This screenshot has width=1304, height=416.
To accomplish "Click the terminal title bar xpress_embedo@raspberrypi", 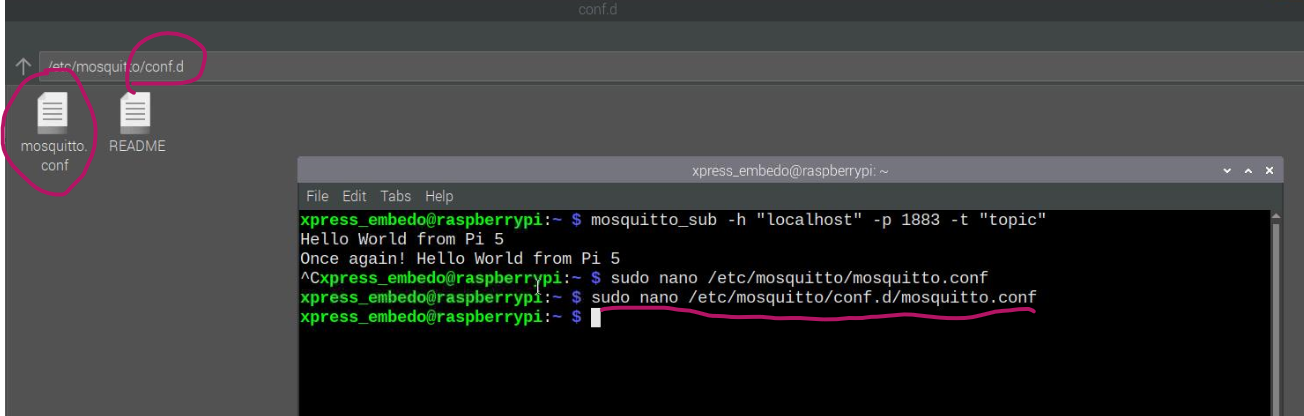I will click(790, 171).
